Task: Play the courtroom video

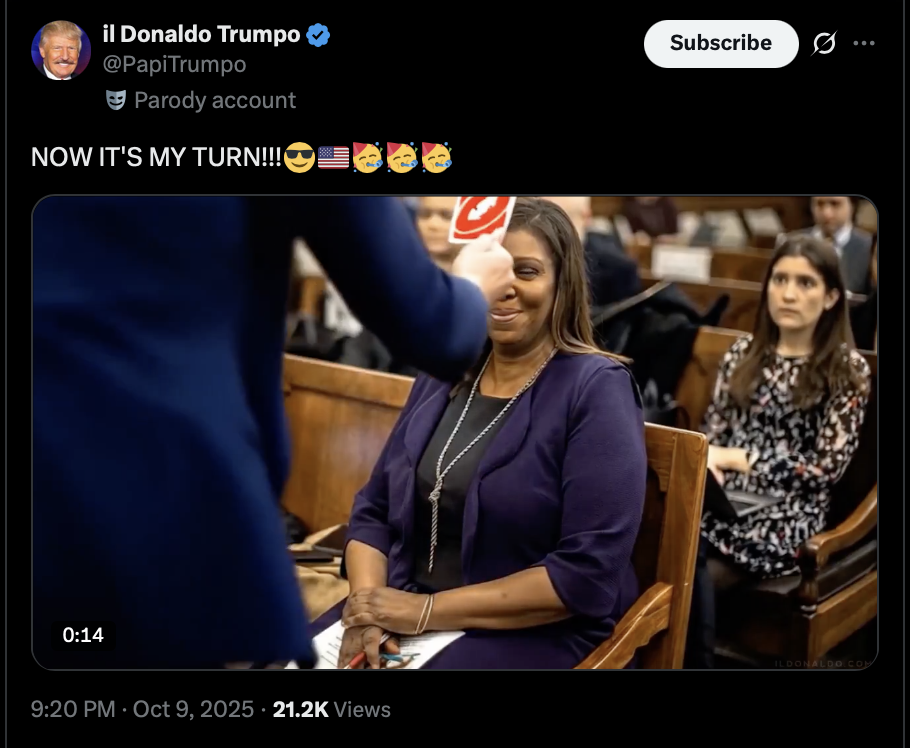Action: tap(455, 432)
